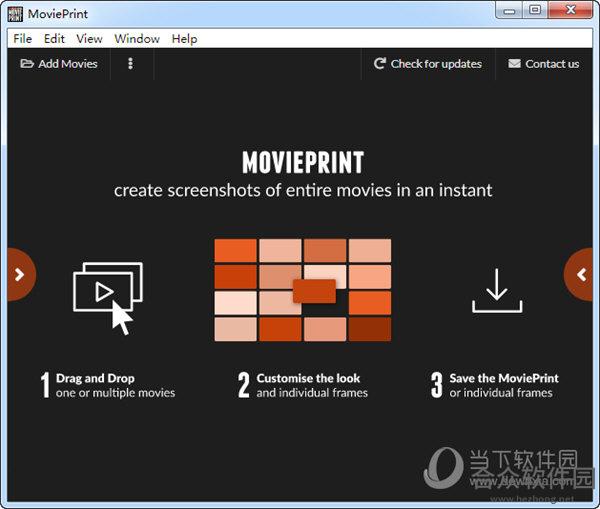This screenshot has width=600, height=509.
Task: Click 'and individual frames' text
Action: click(312, 393)
